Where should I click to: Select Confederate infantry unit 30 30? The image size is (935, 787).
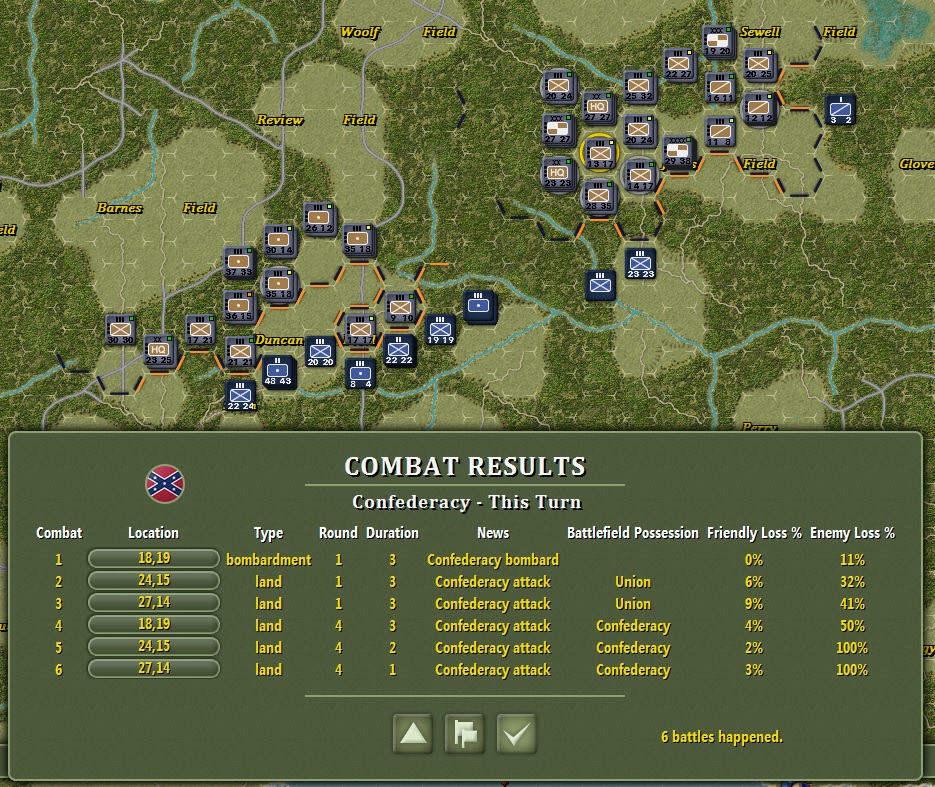120,330
